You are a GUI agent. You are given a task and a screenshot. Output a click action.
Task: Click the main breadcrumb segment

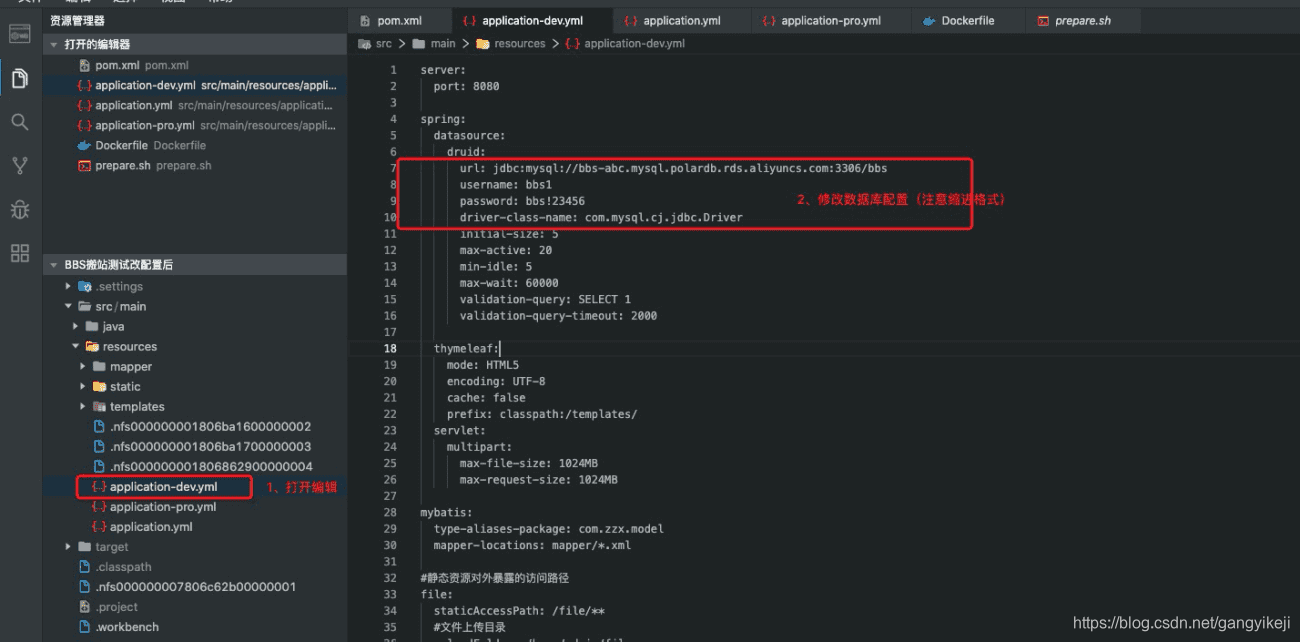pos(443,44)
